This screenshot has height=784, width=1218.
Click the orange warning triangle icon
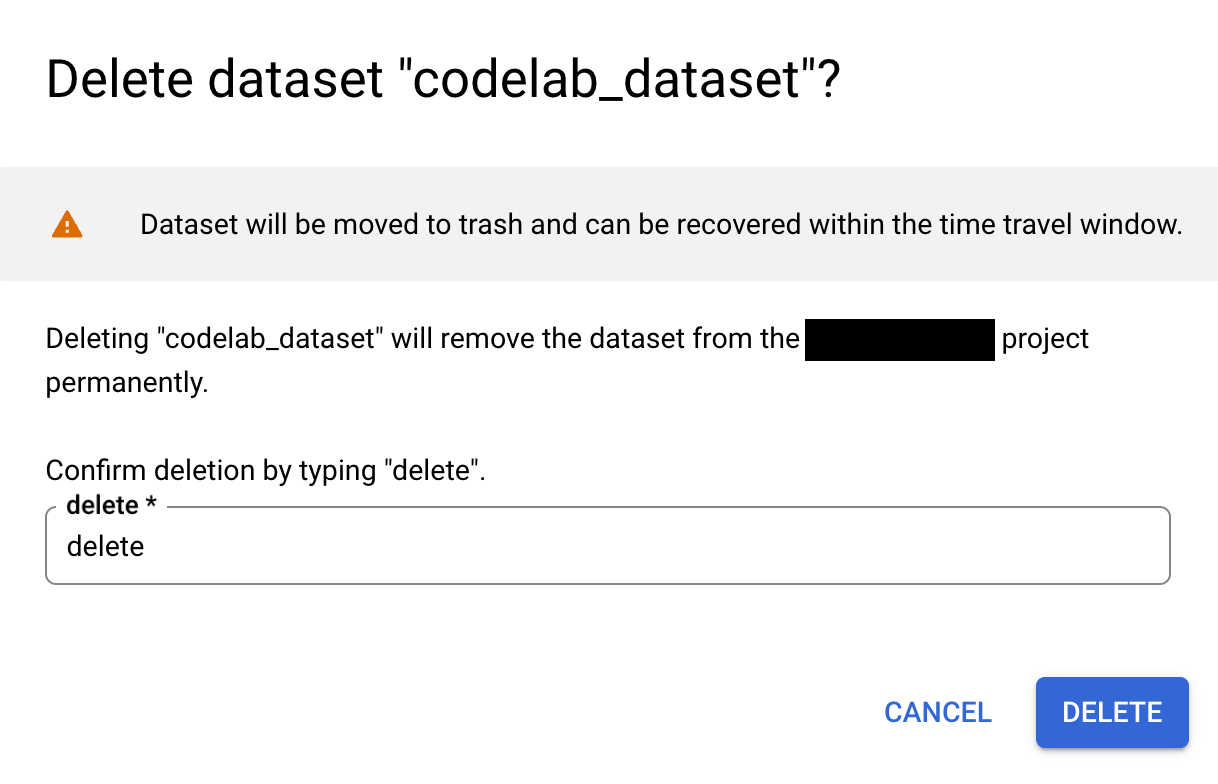click(66, 224)
